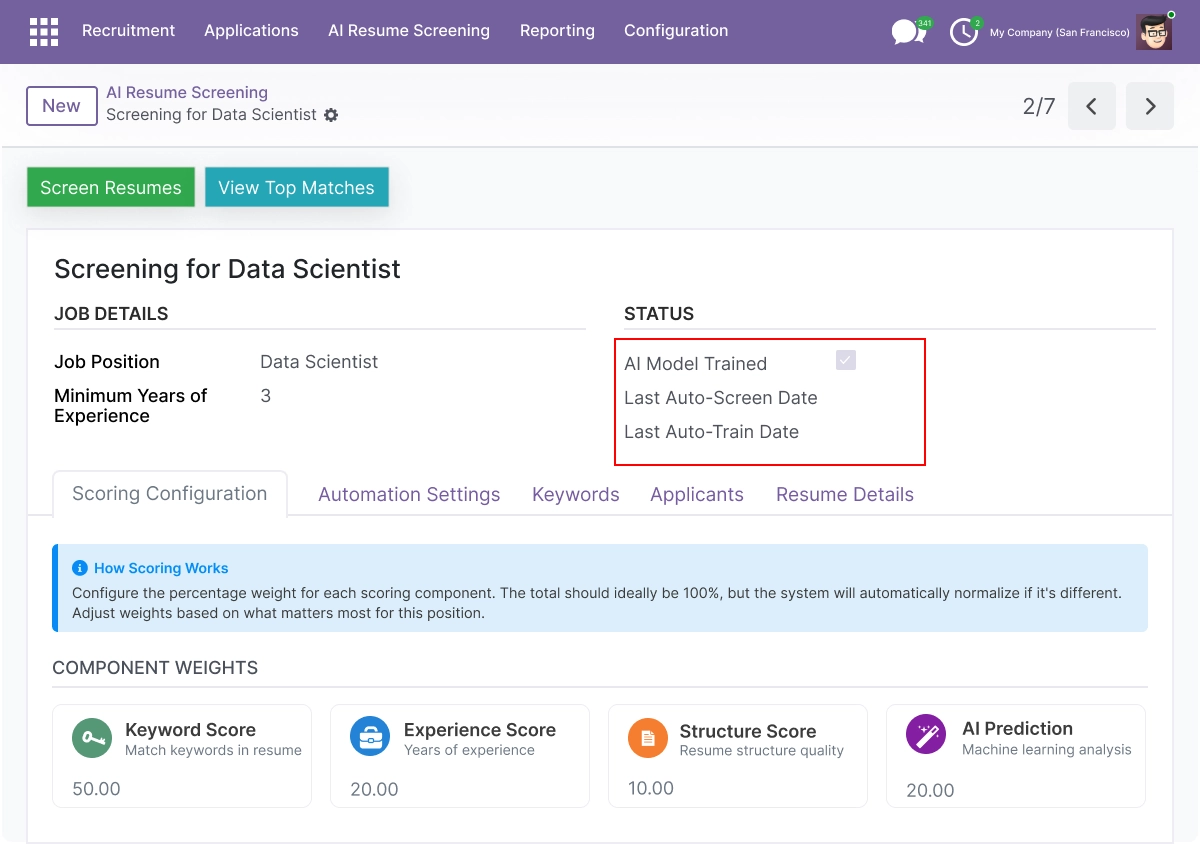This screenshot has width=1200, height=844.
Task: Click the Structure Score document icon
Action: [648, 739]
